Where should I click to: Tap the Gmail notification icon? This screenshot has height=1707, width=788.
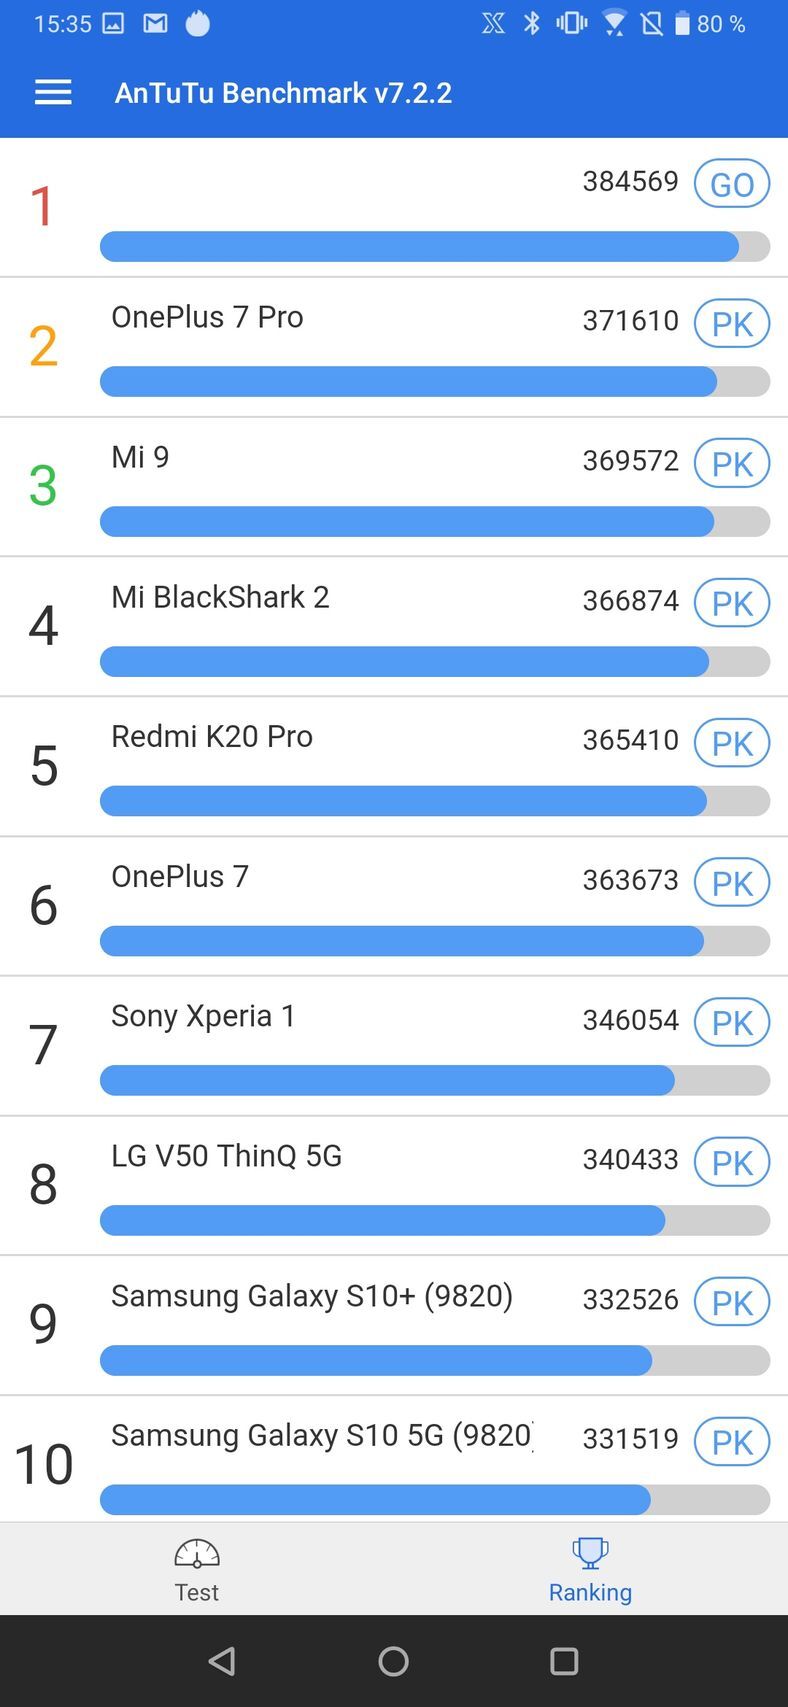click(x=155, y=23)
